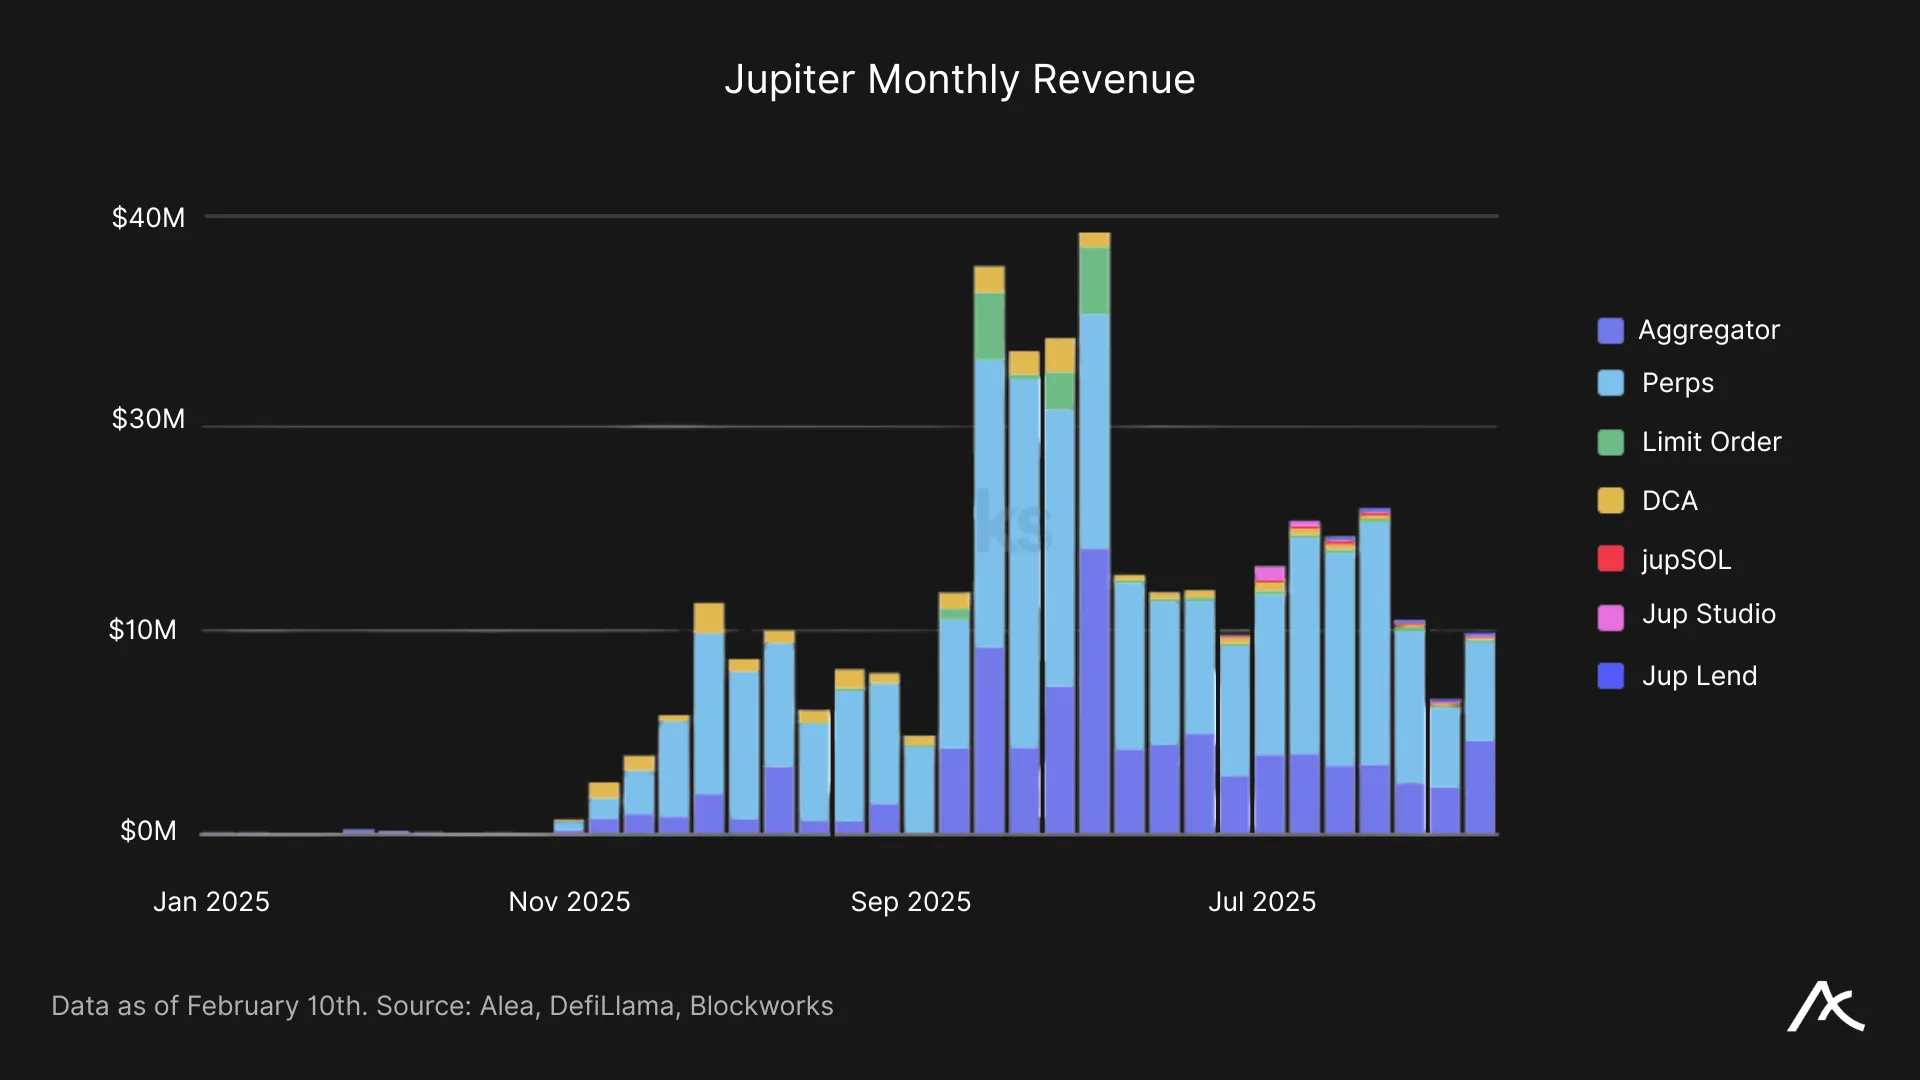Toggle the DCA series off
1920x1080 pixels.
tap(1668, 501)
